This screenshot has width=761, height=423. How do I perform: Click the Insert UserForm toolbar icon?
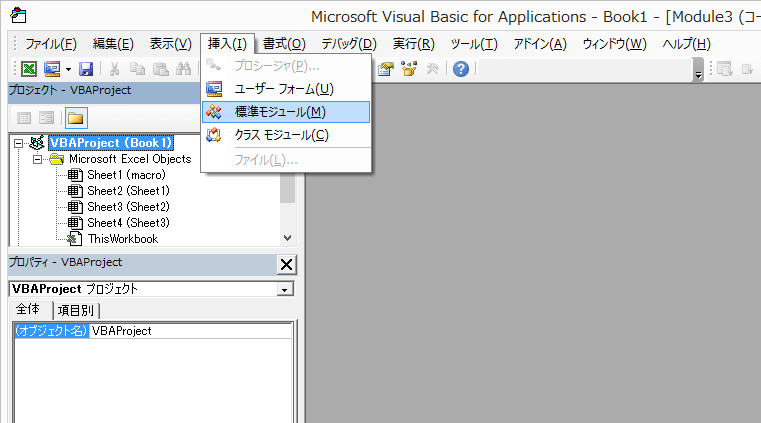pos(51,68)
